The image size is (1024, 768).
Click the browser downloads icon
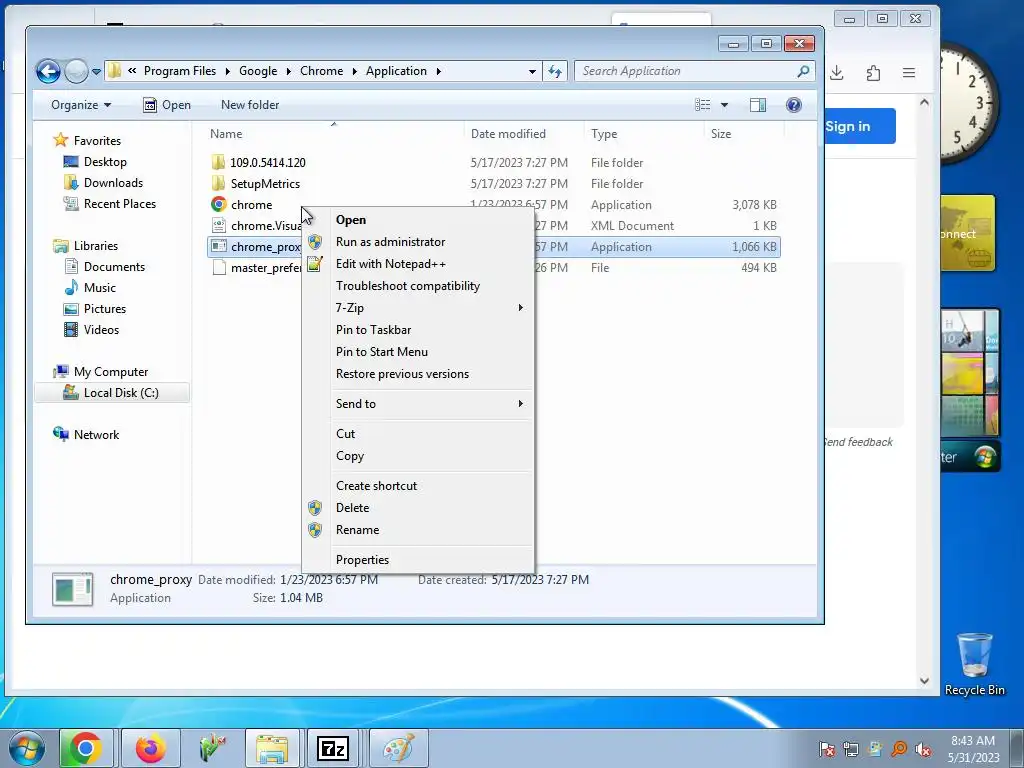(x=837, y=73)
